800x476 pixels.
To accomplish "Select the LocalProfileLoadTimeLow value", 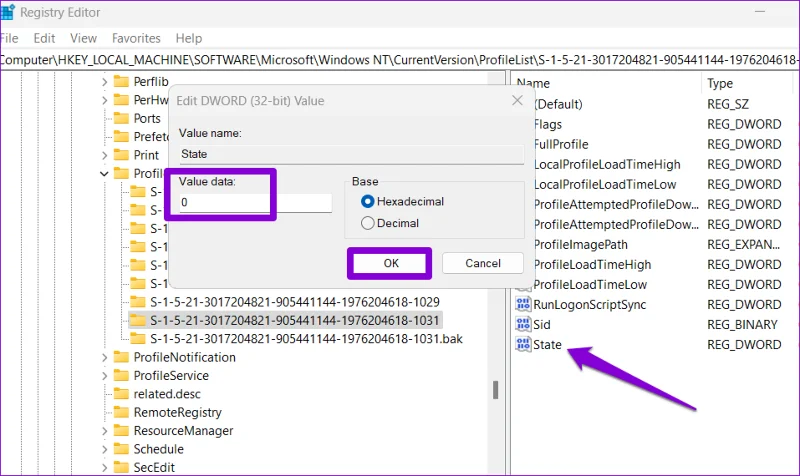I will coord(605,184).
